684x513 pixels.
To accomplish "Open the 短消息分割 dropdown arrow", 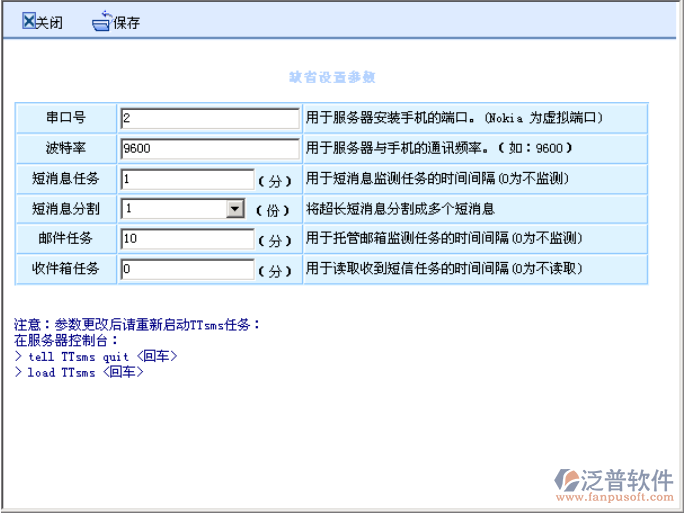I will tap(235, 209).
